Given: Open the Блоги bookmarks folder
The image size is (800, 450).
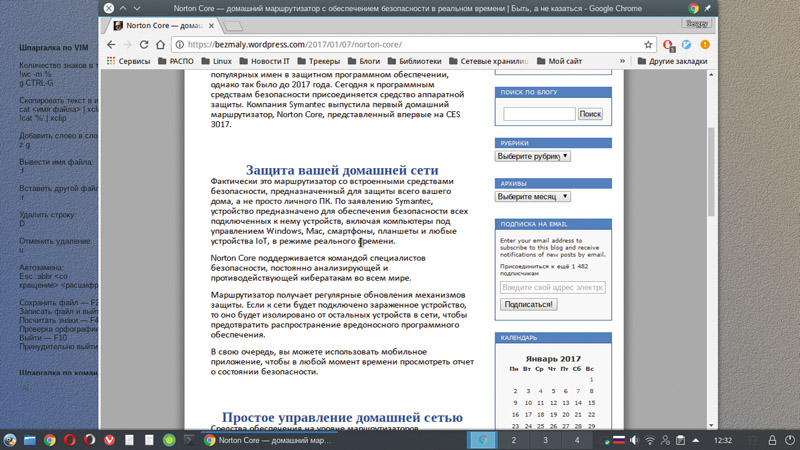Looking at the screenshot, I should 364,61.
